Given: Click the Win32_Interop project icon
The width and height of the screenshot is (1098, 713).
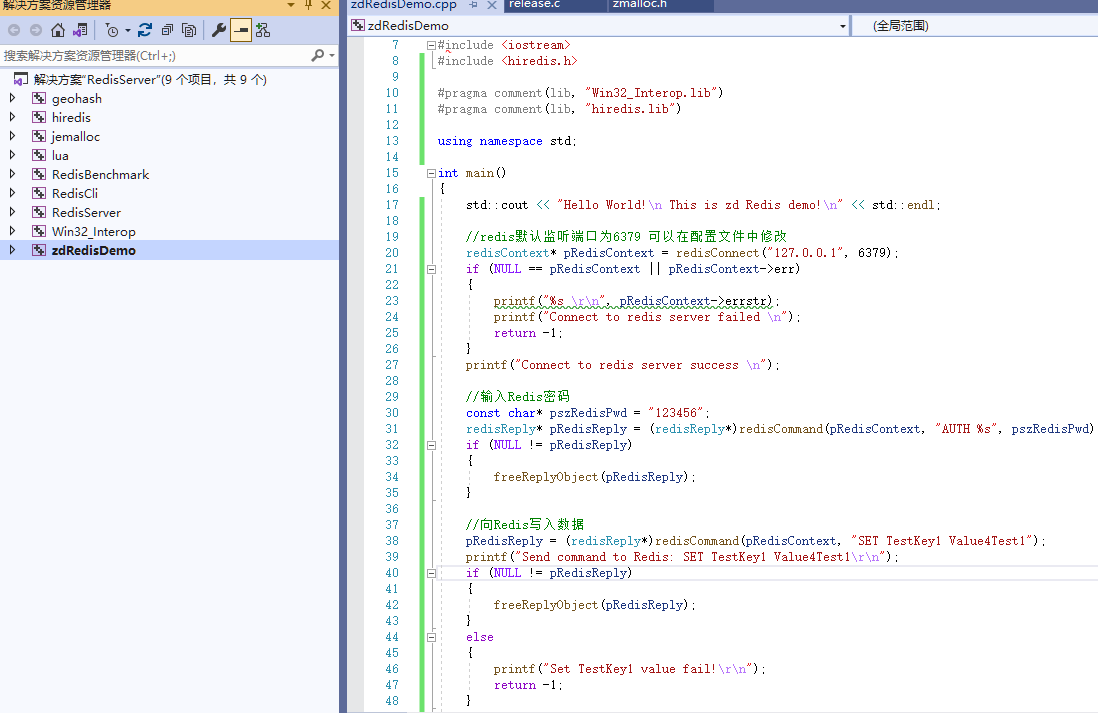Looking at the screenshot, I should tap(39, 230).
